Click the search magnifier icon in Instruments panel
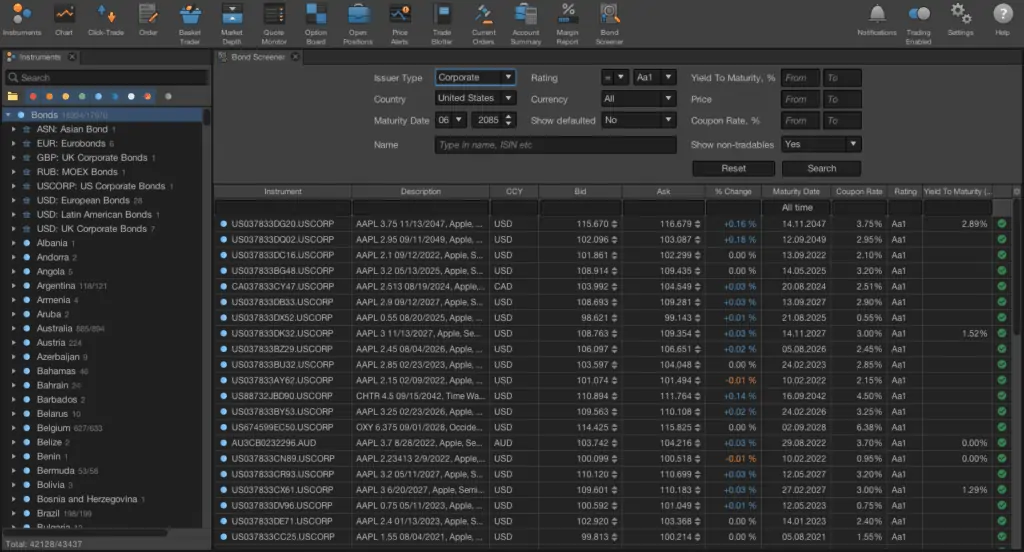1024x552 pixels. pyautogui.click(x=13, y=78)
